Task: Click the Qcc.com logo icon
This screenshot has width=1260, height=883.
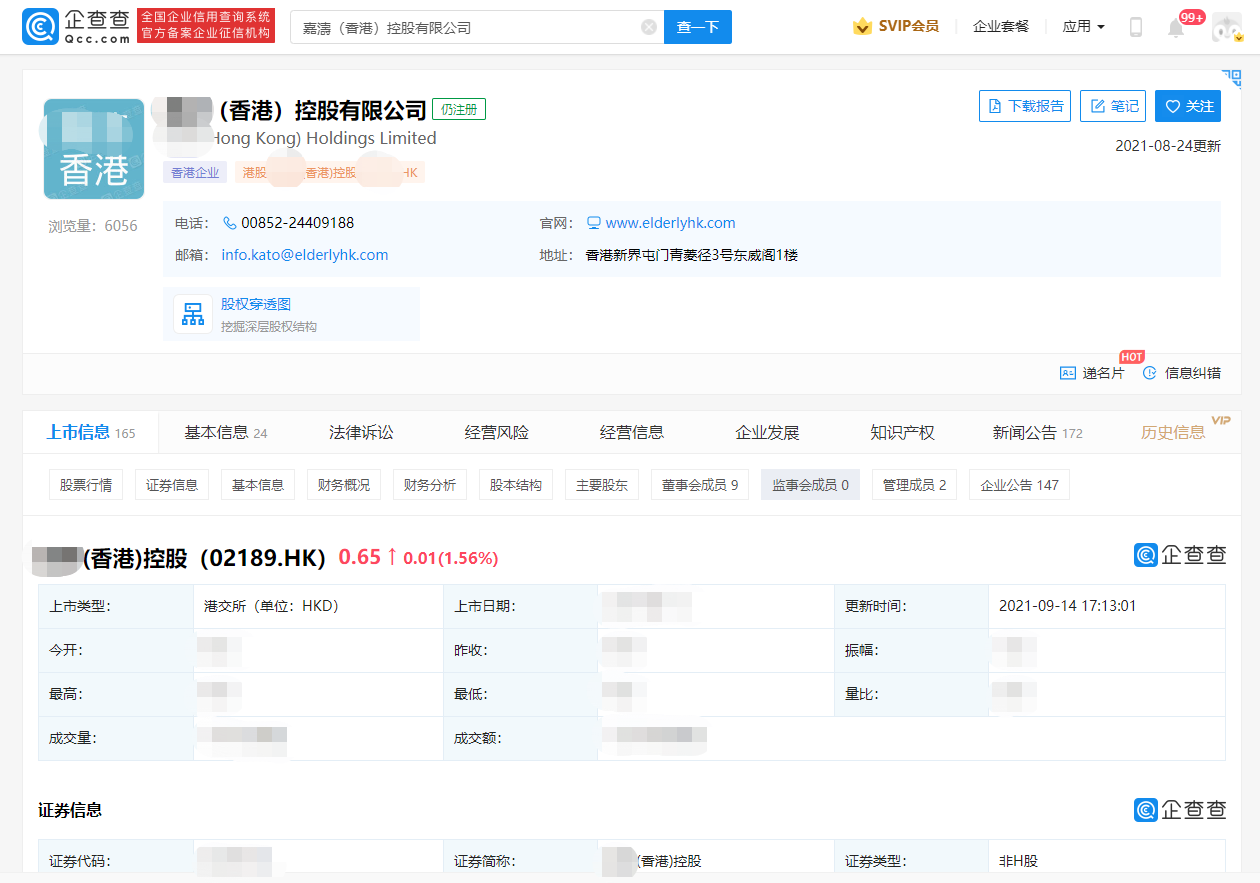Action: click(42, 27)
